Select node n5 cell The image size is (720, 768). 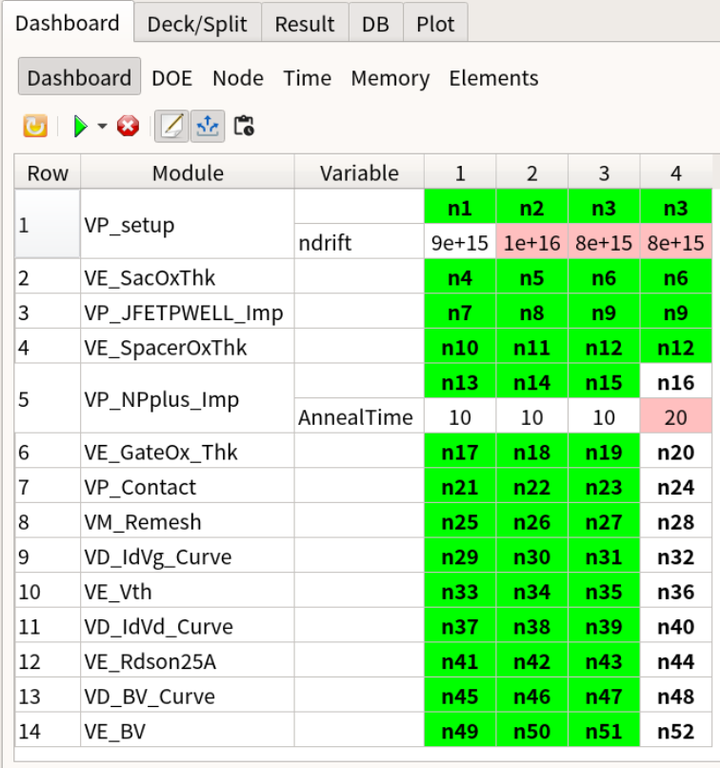532,278
